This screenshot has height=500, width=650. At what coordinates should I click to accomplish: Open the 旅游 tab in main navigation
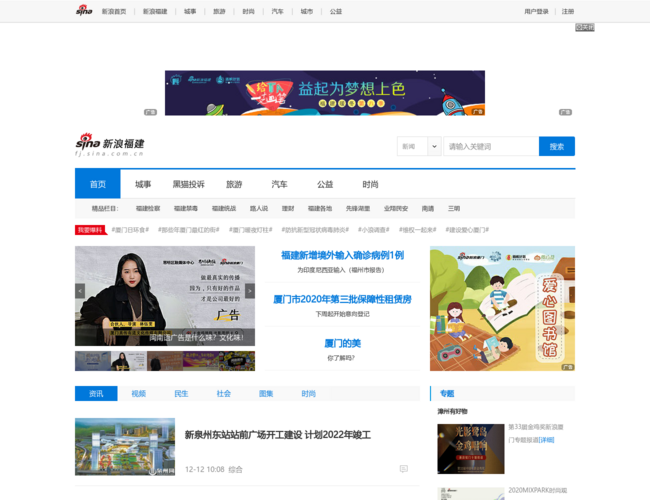click(x=234, y=184)
